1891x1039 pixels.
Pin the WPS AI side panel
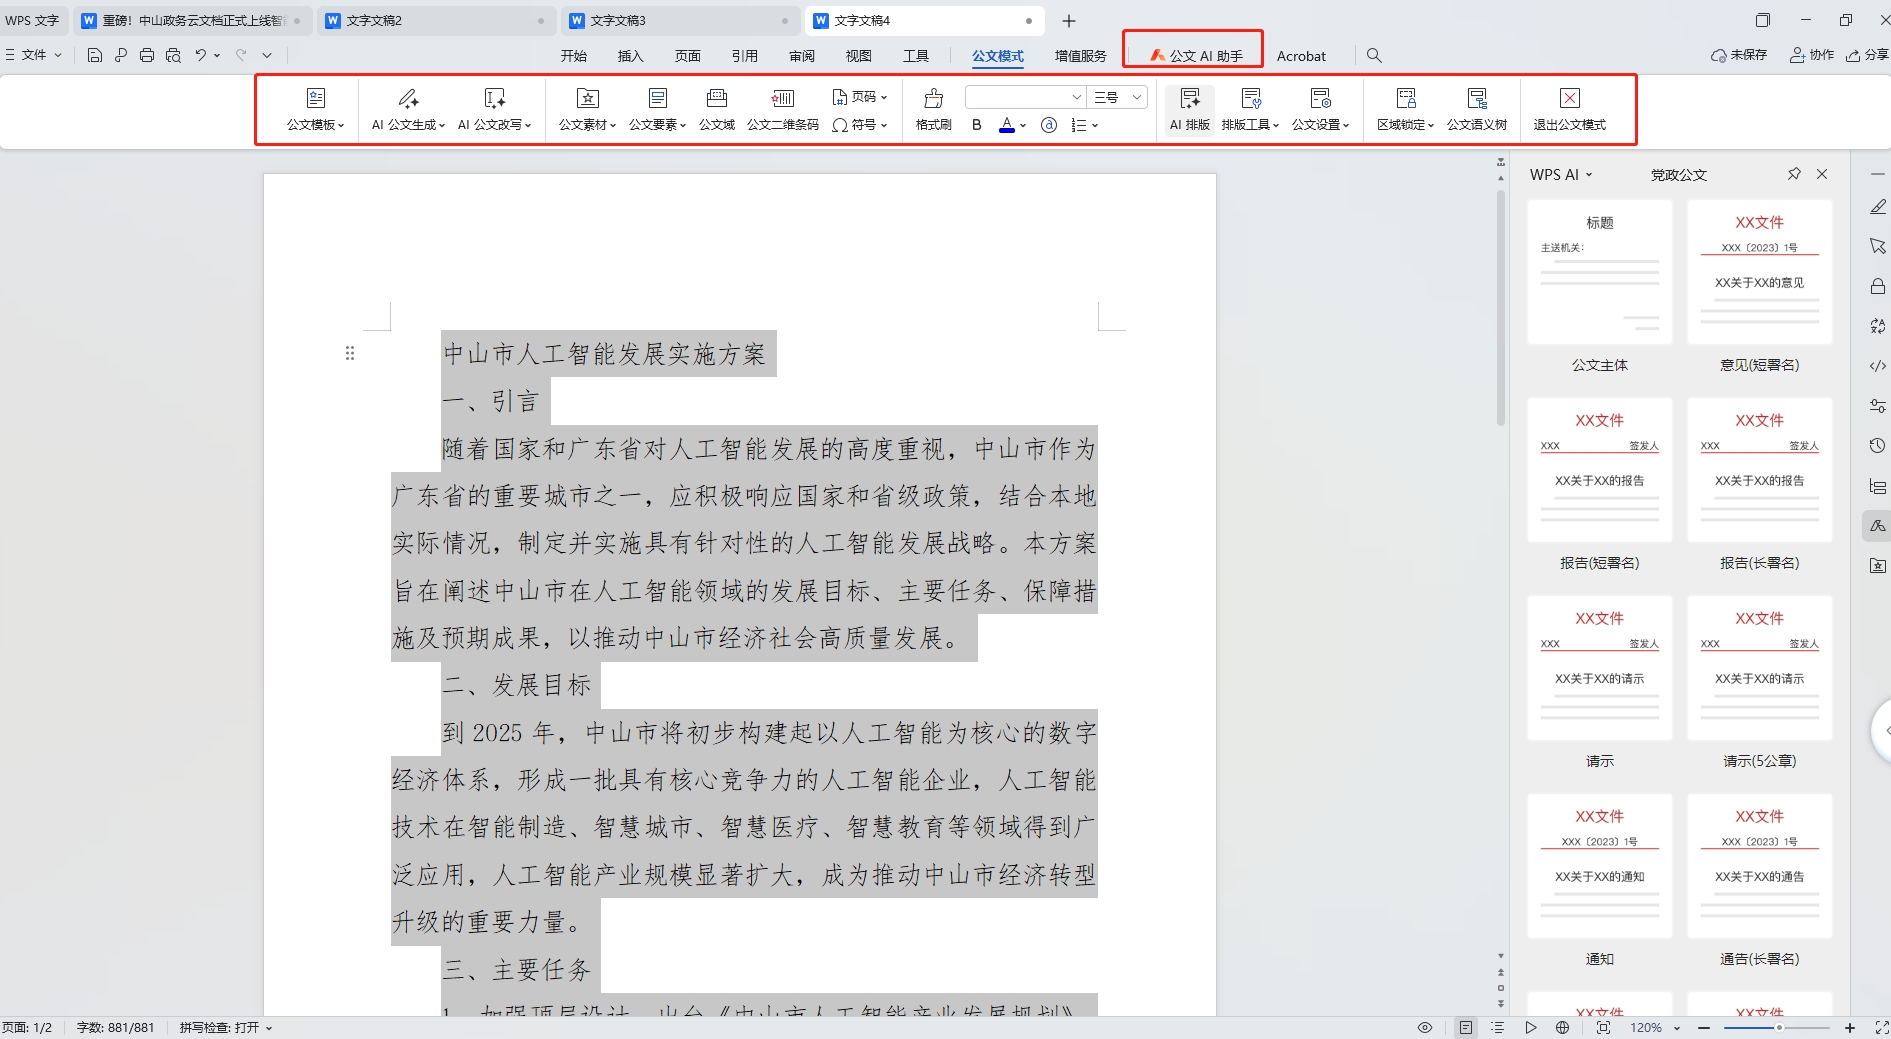coord(1794,174)
